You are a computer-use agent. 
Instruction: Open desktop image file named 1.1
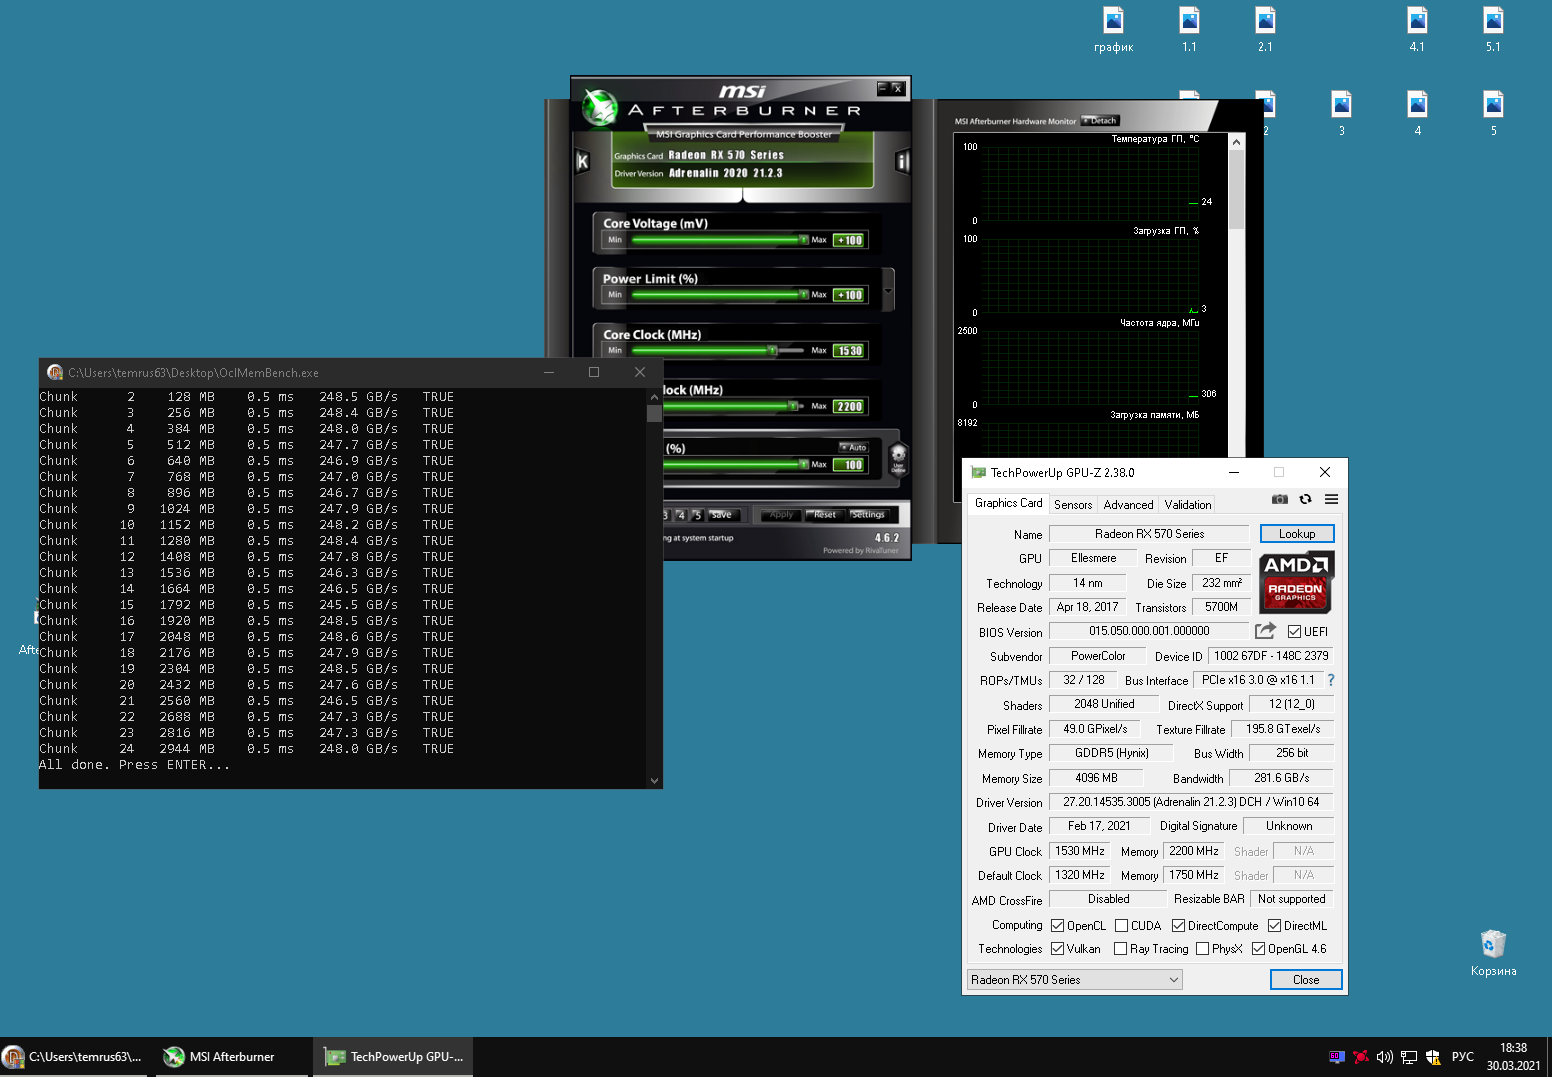point(1189,29)
